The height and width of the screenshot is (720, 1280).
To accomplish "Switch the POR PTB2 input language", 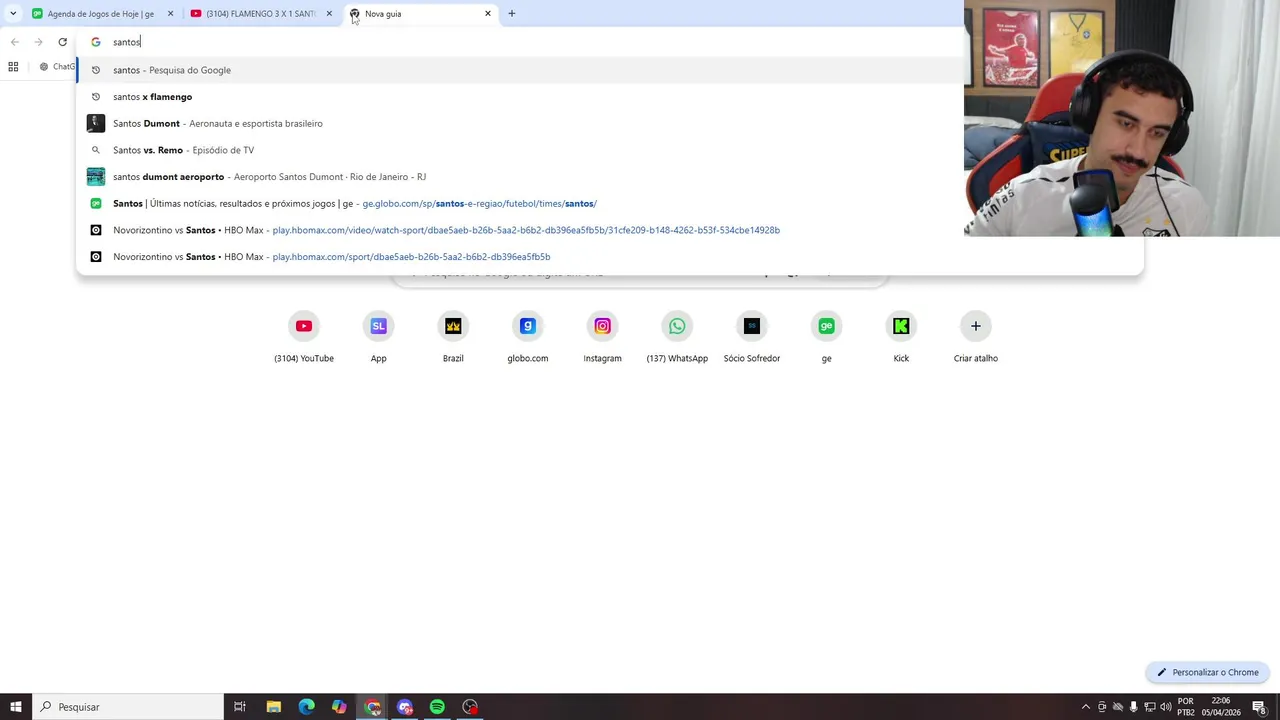I will (x=1186, y=707).
